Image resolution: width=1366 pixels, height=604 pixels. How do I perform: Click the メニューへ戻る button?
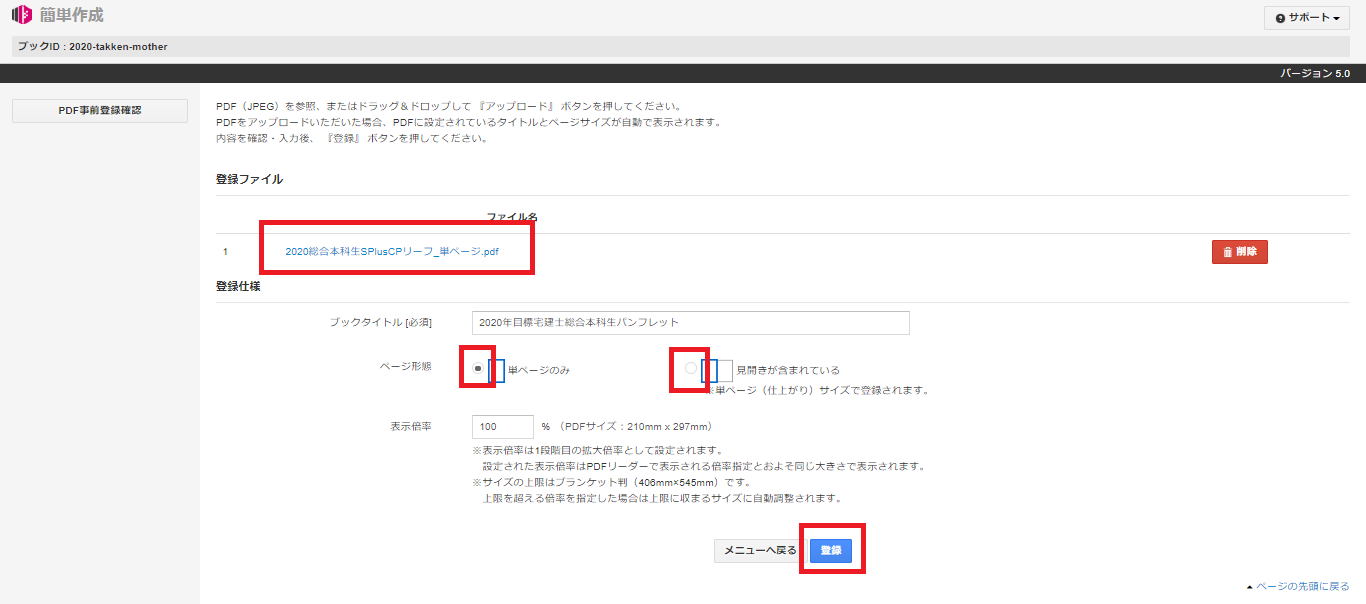[760, 550]
